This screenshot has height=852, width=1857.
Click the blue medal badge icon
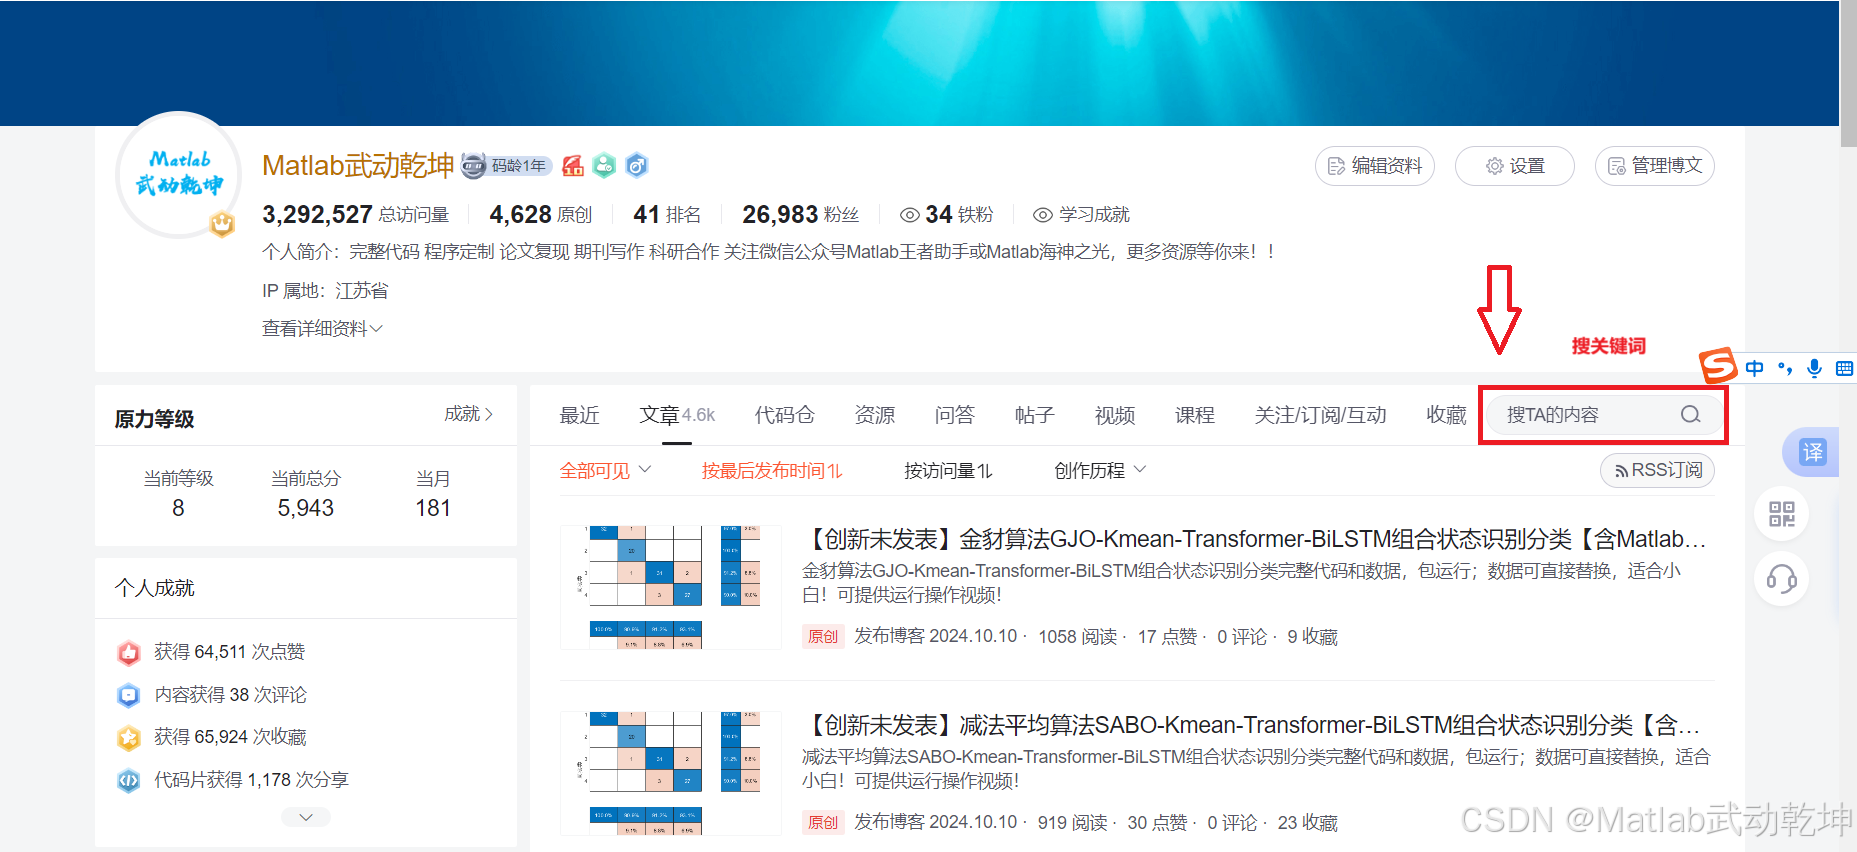click(x=637, y=166)
